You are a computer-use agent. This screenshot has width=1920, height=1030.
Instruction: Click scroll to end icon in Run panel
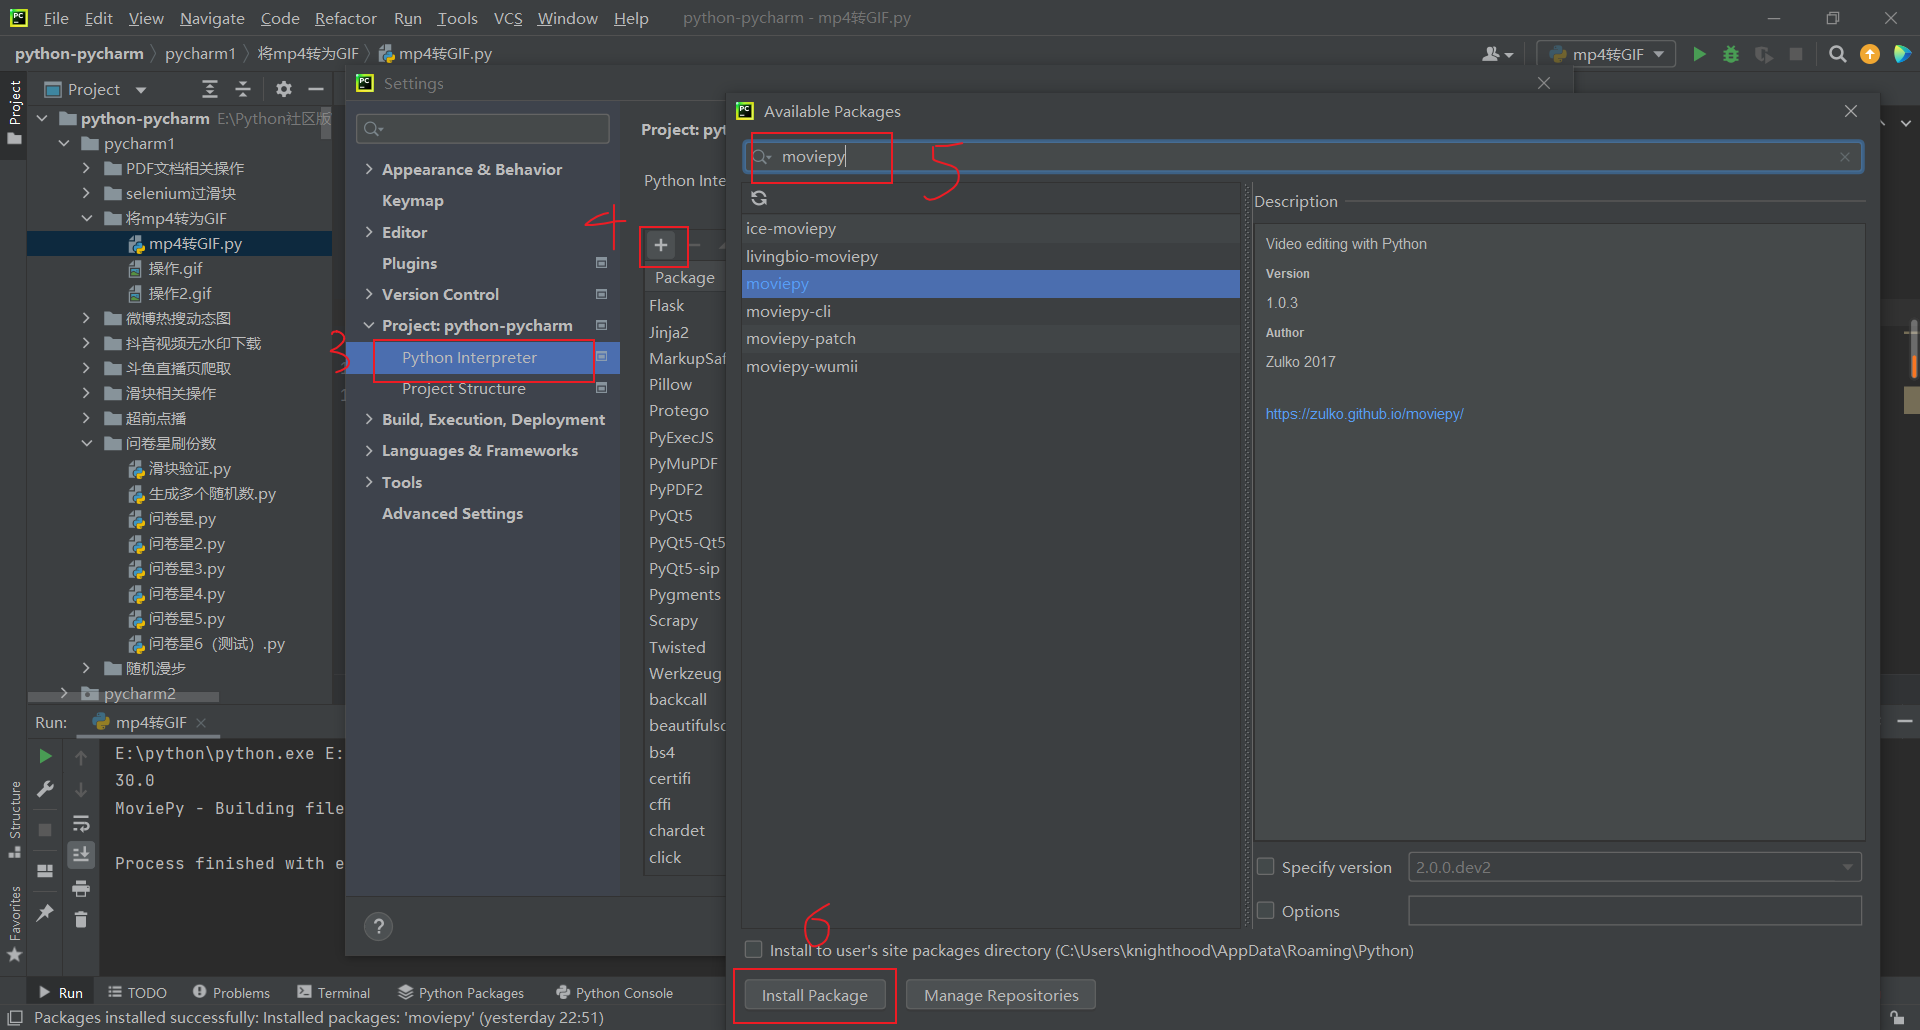pos(81,854)
